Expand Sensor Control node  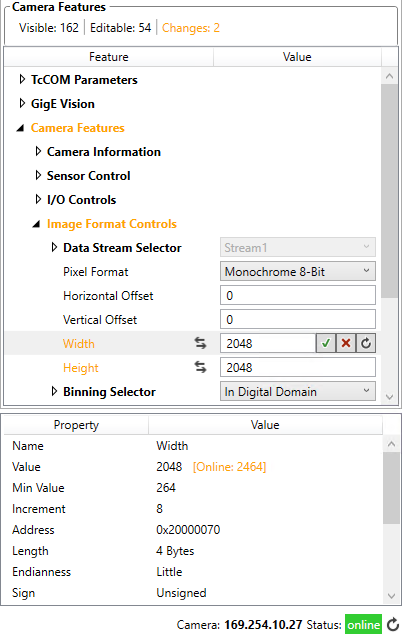click(38, 176)
